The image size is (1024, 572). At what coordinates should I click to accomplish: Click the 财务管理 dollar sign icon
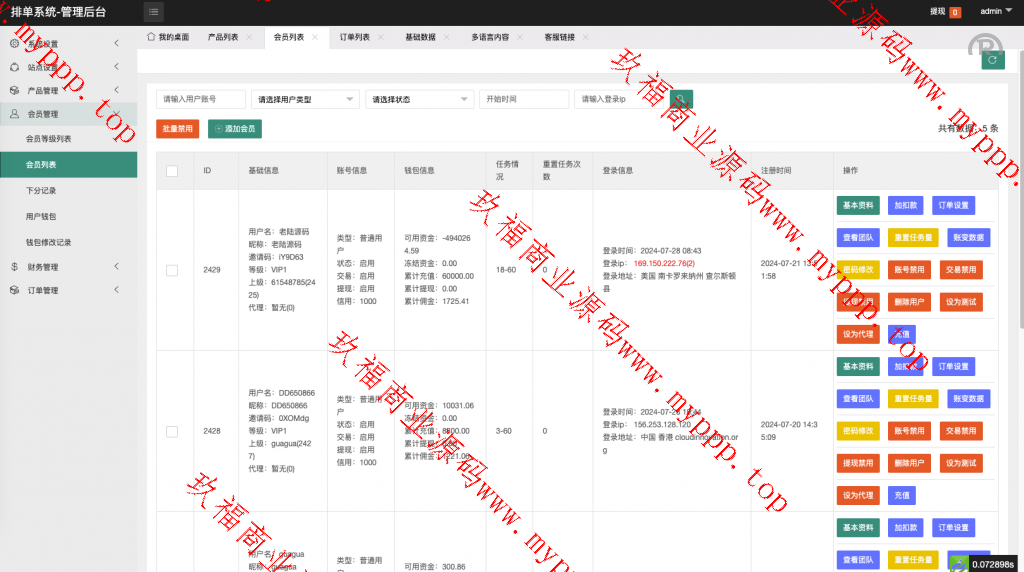point(14,267)
